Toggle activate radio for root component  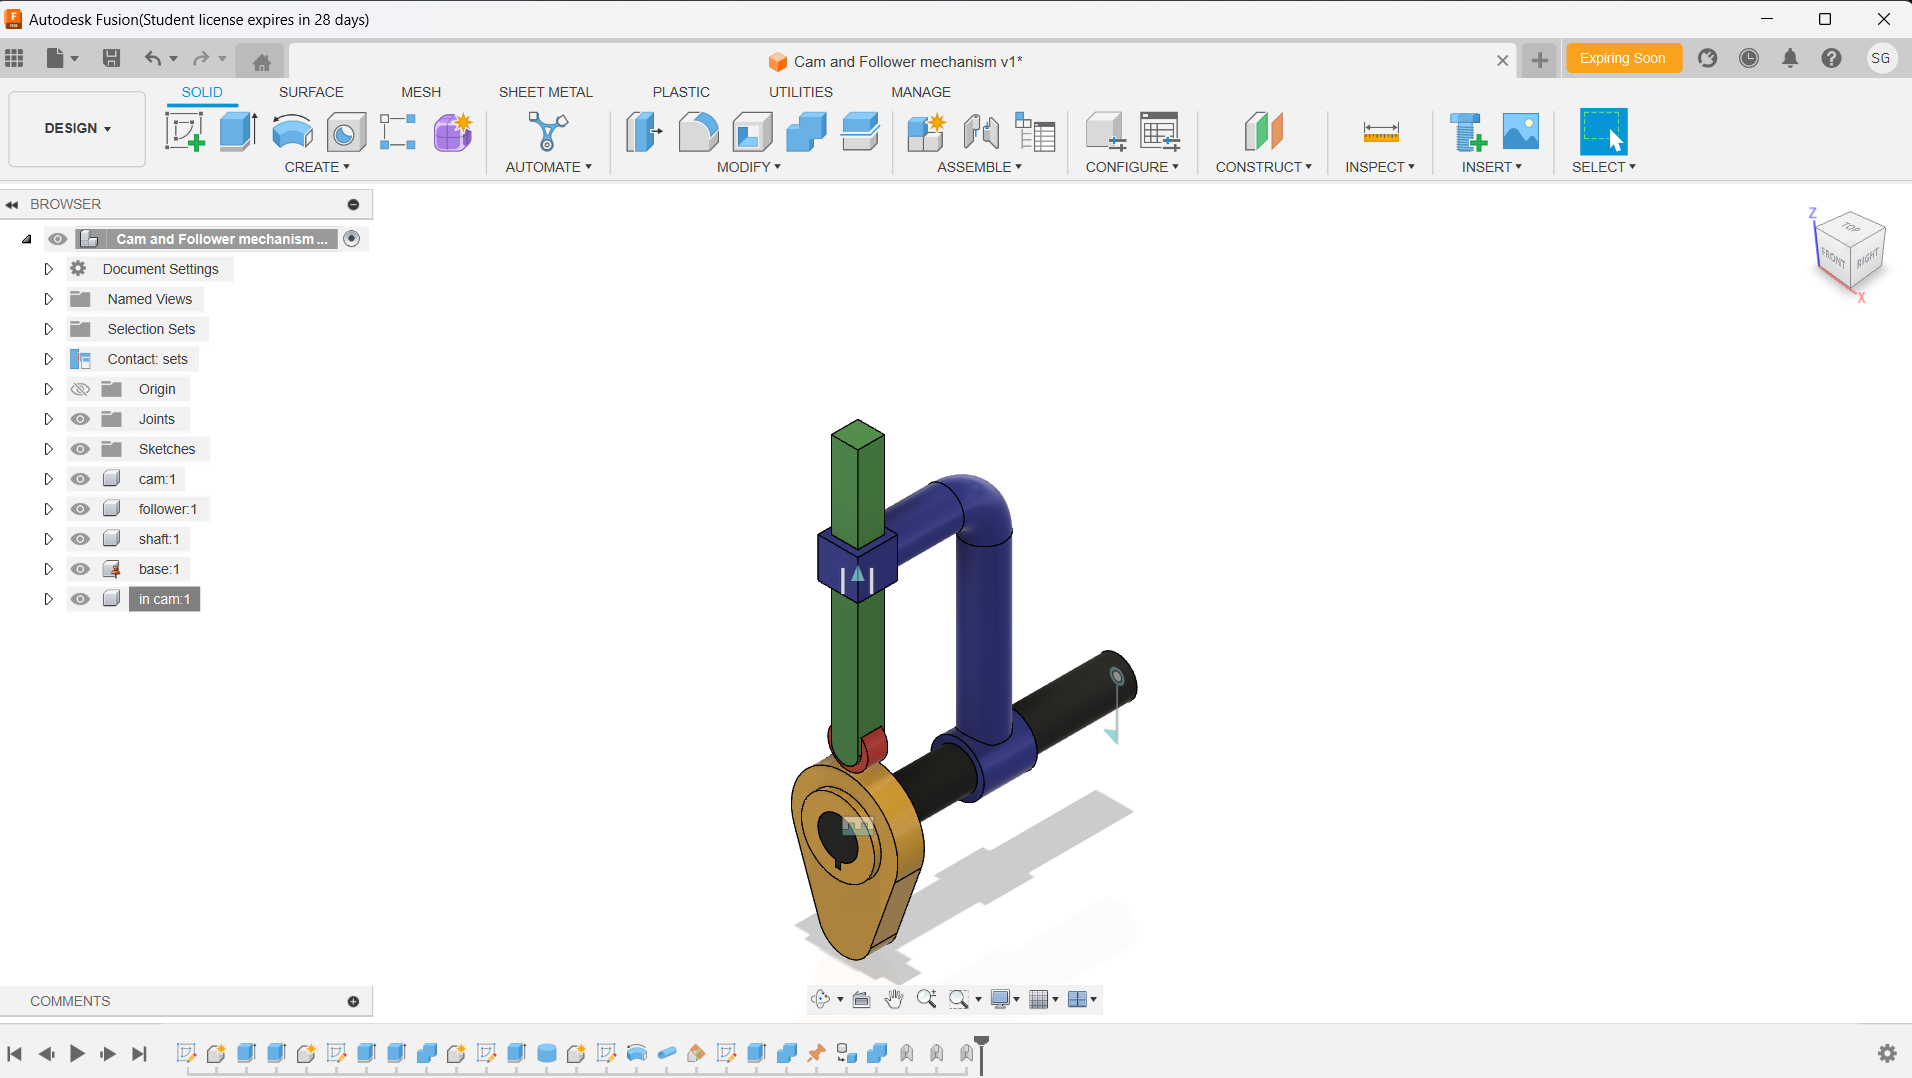(x=351, y=238)
